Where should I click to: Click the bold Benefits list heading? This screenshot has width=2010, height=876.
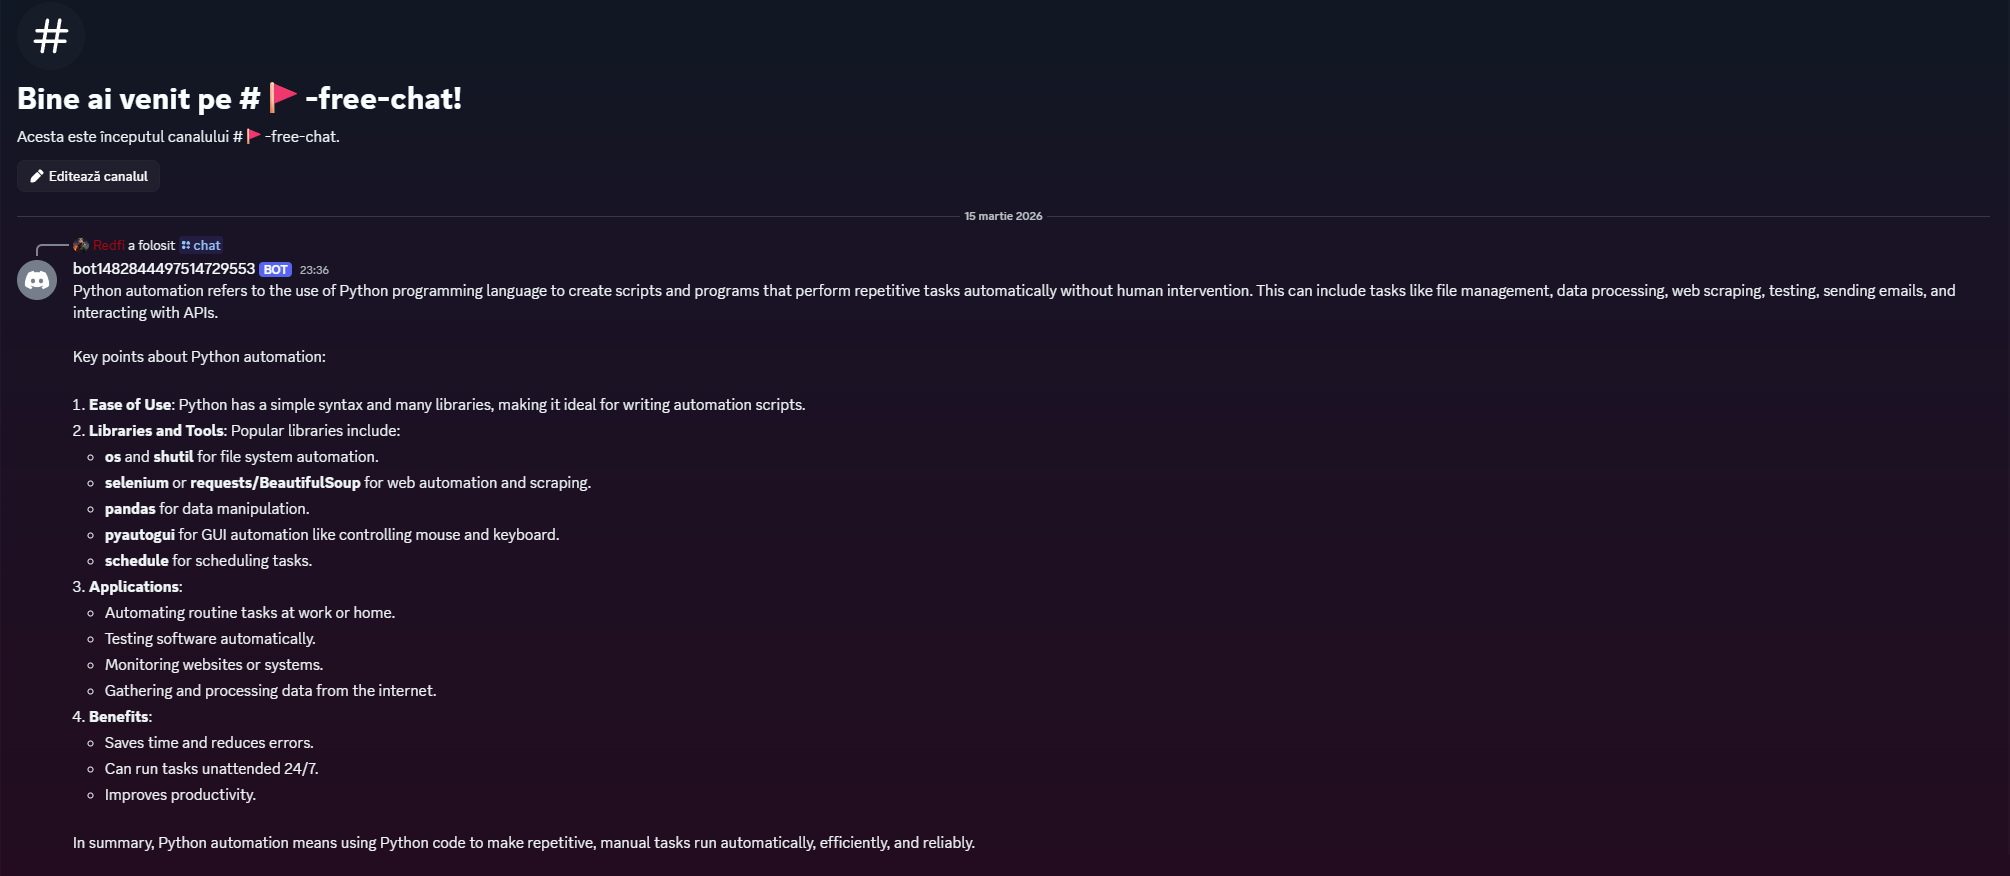click(x=118, y=717)
